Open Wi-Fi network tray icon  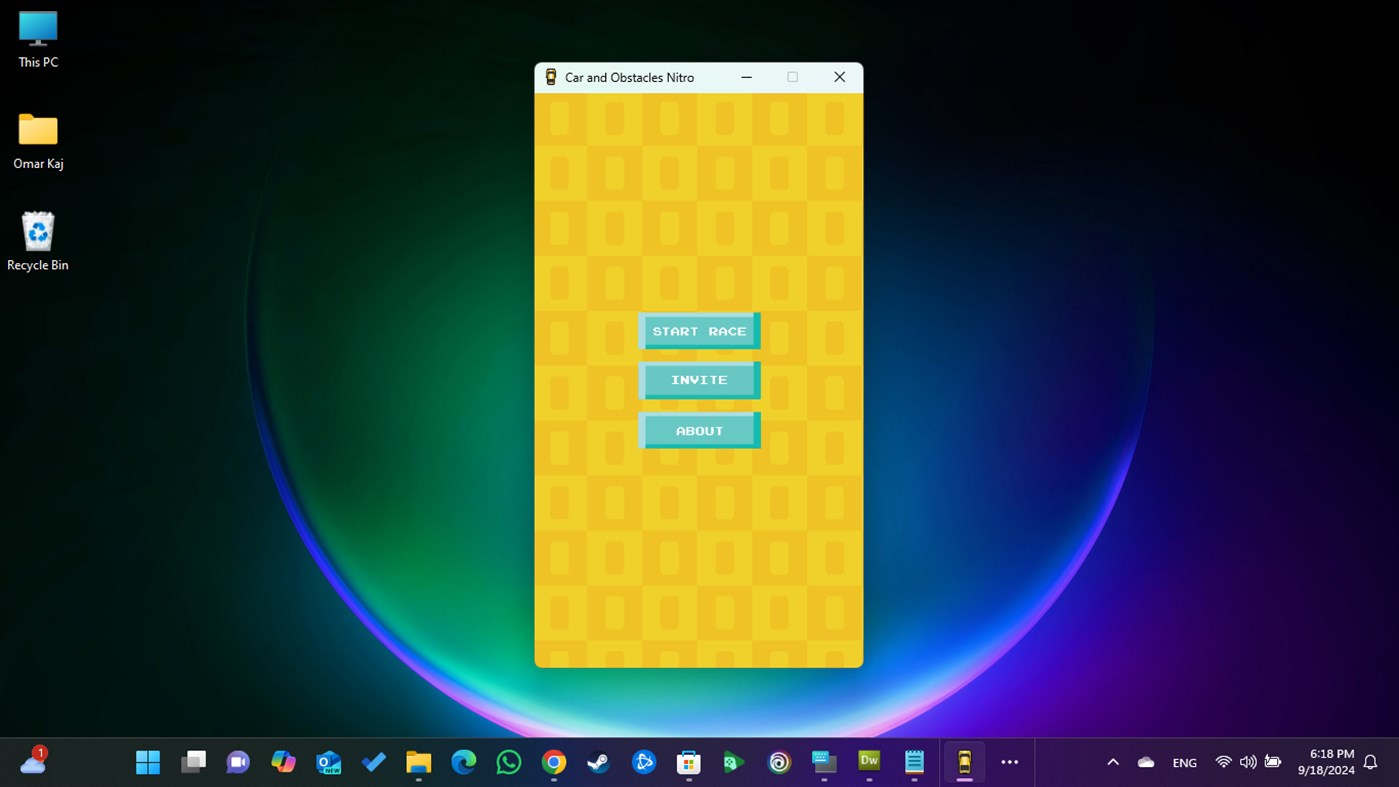pos(1223,762)
